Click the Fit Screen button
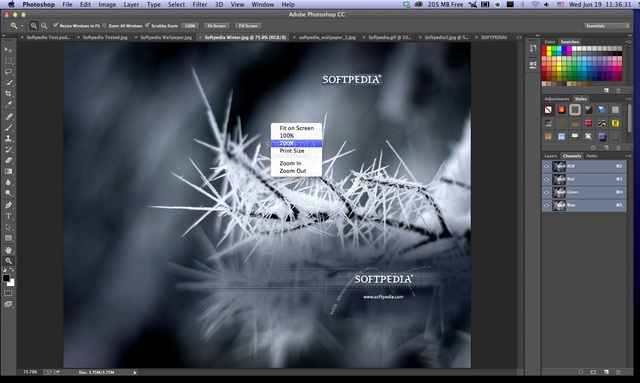The height and width of the screenshot is (383, 640). [x=217, y=26]
